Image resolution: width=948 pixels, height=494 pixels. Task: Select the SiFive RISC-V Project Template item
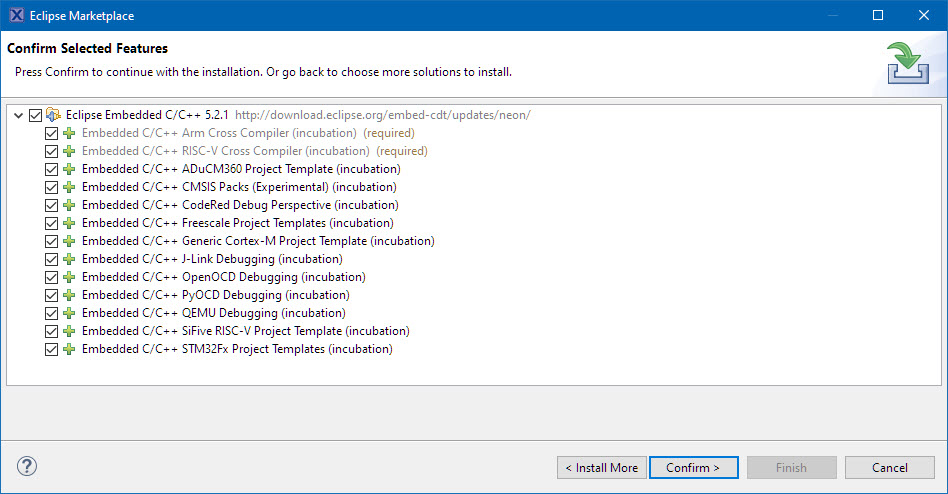[245, 331]
